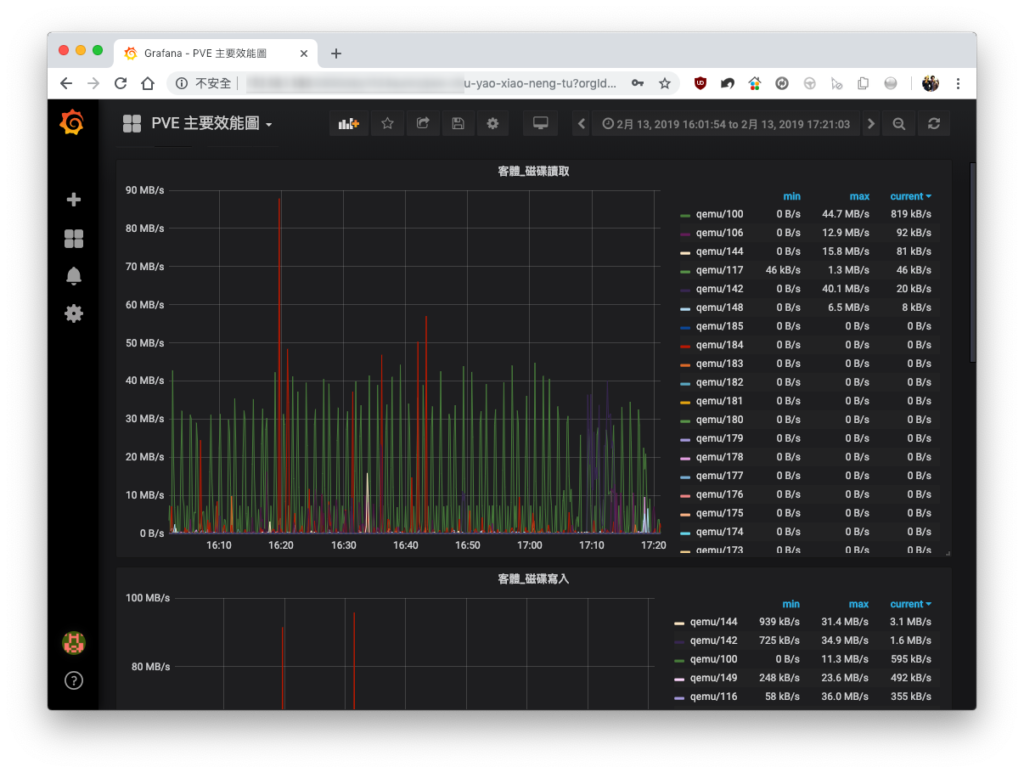The height and width of the screenshot is (773, 1024).
Task: Star this dashboard as favorite
Action: [387, 123]
